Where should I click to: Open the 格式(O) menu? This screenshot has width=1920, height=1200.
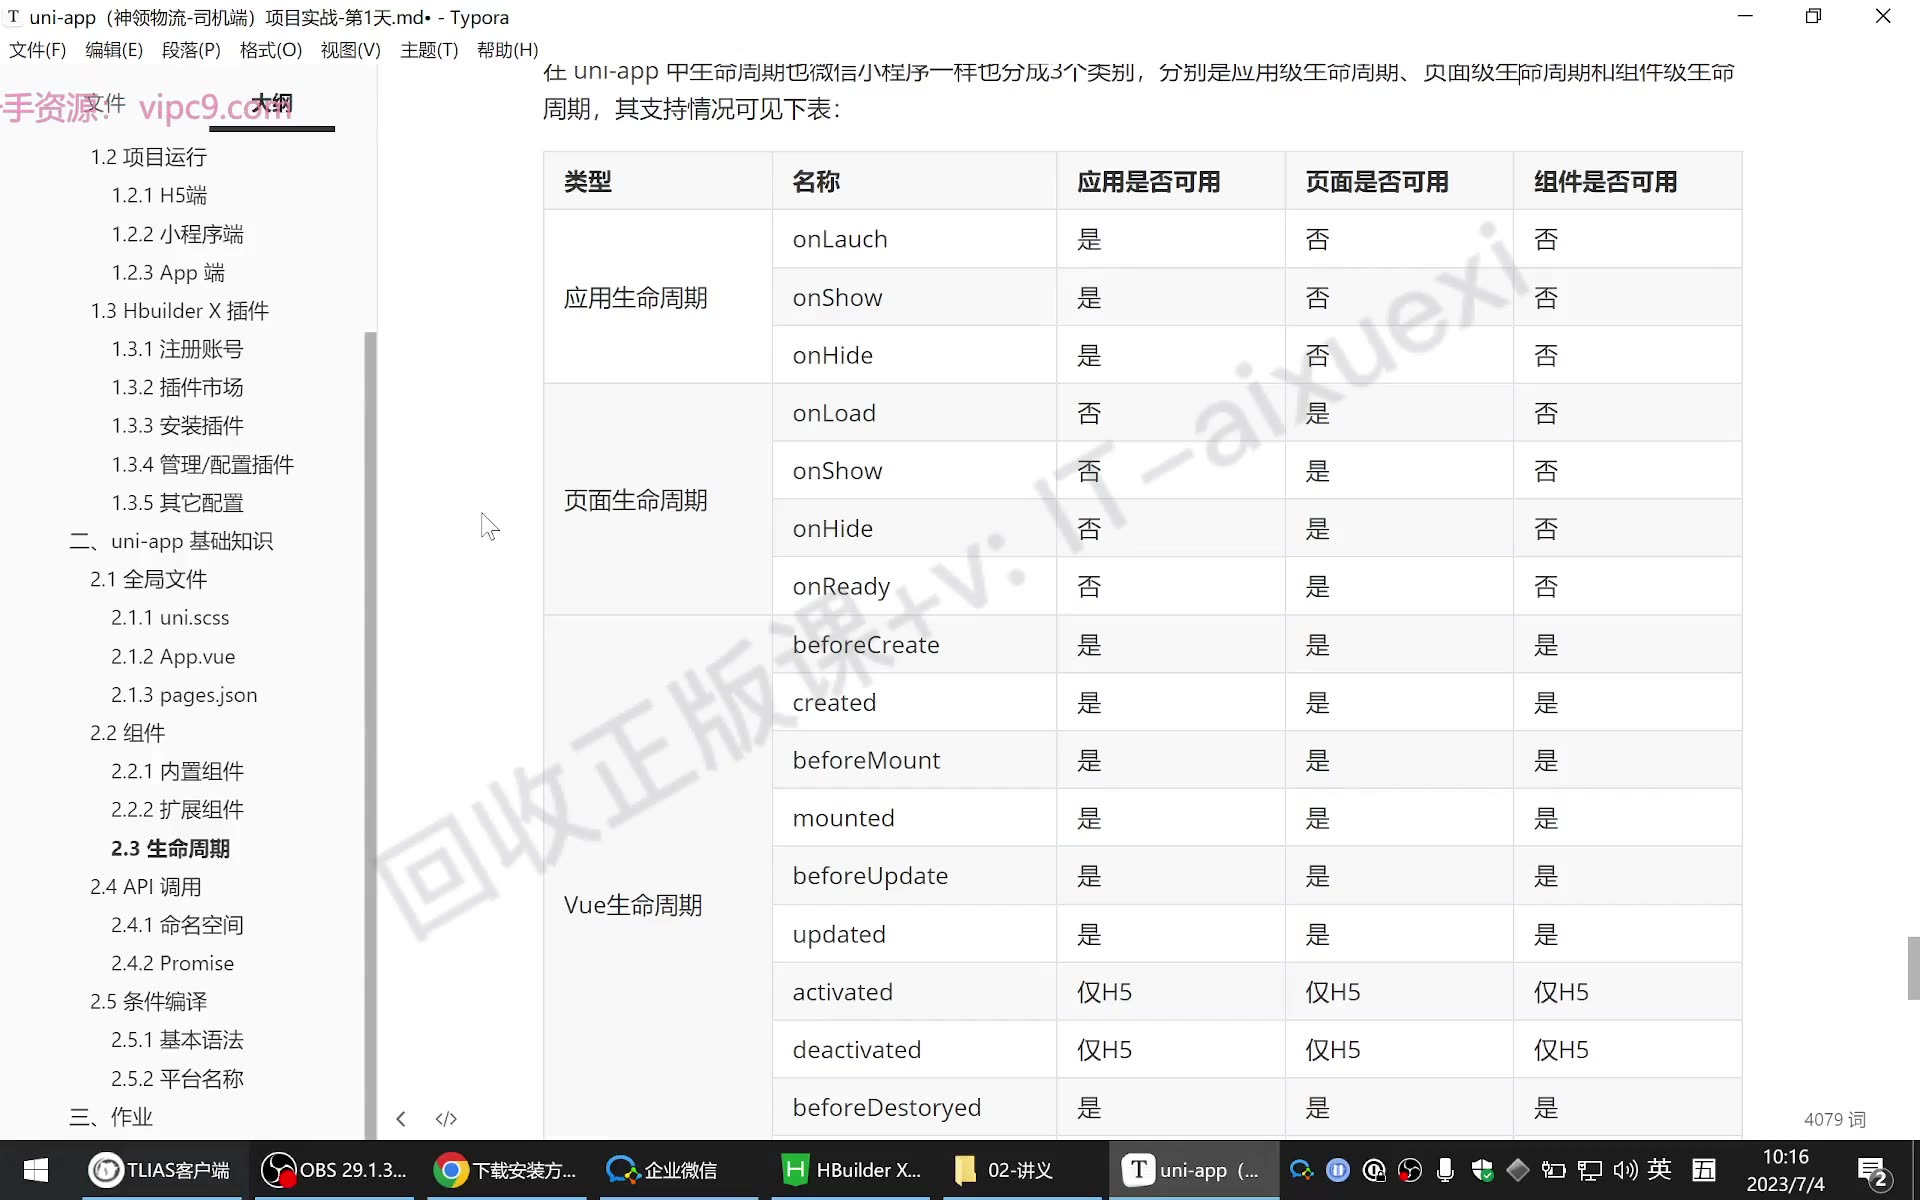[x=271, y=50]
